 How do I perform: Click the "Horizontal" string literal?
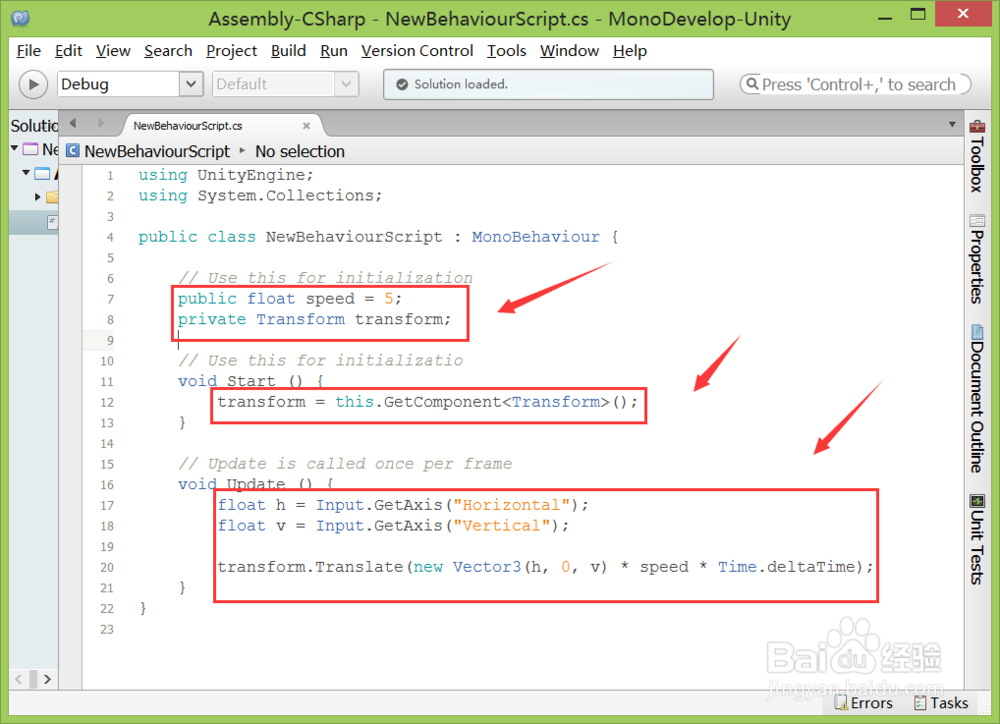click(x=511, y=505)
